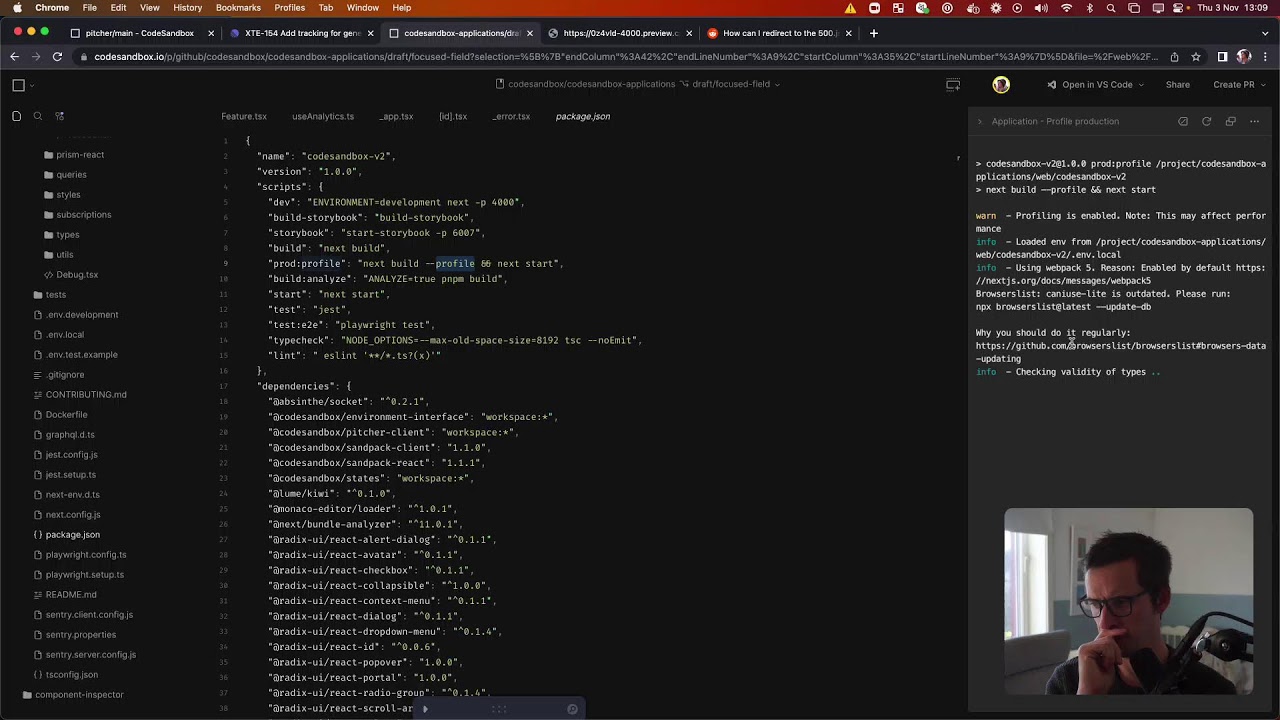1280x720 pixels.
Task: Switch to the Feature.tsx editor tab
Action: pyautogui.click(x=244, y=116)
